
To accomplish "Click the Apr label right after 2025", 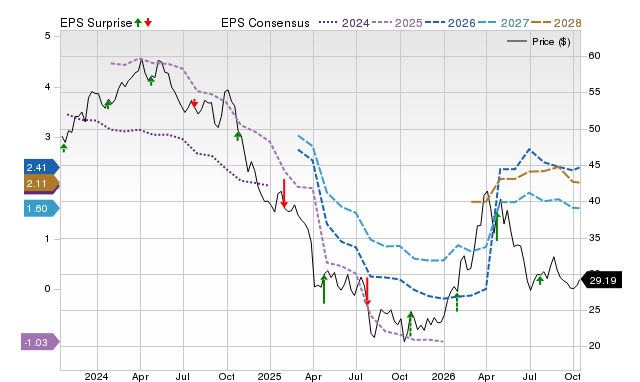I will pyautogui.click(x=313, y=376).
